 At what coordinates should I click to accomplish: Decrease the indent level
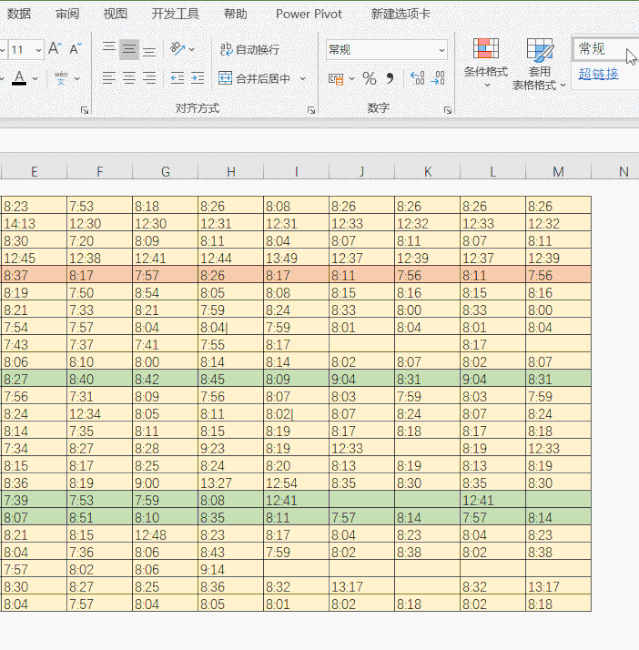[177, 78]
